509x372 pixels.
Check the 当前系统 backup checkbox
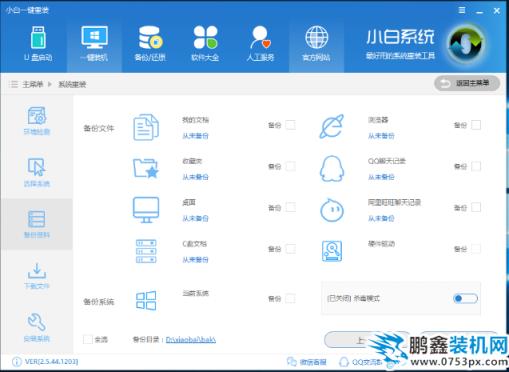[x=290, y=299]
